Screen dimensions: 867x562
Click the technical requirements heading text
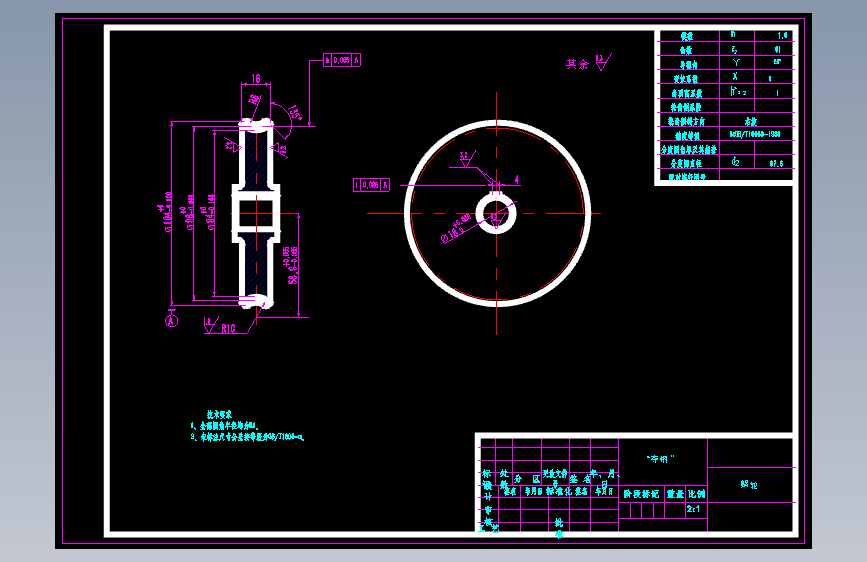point(220,414)
